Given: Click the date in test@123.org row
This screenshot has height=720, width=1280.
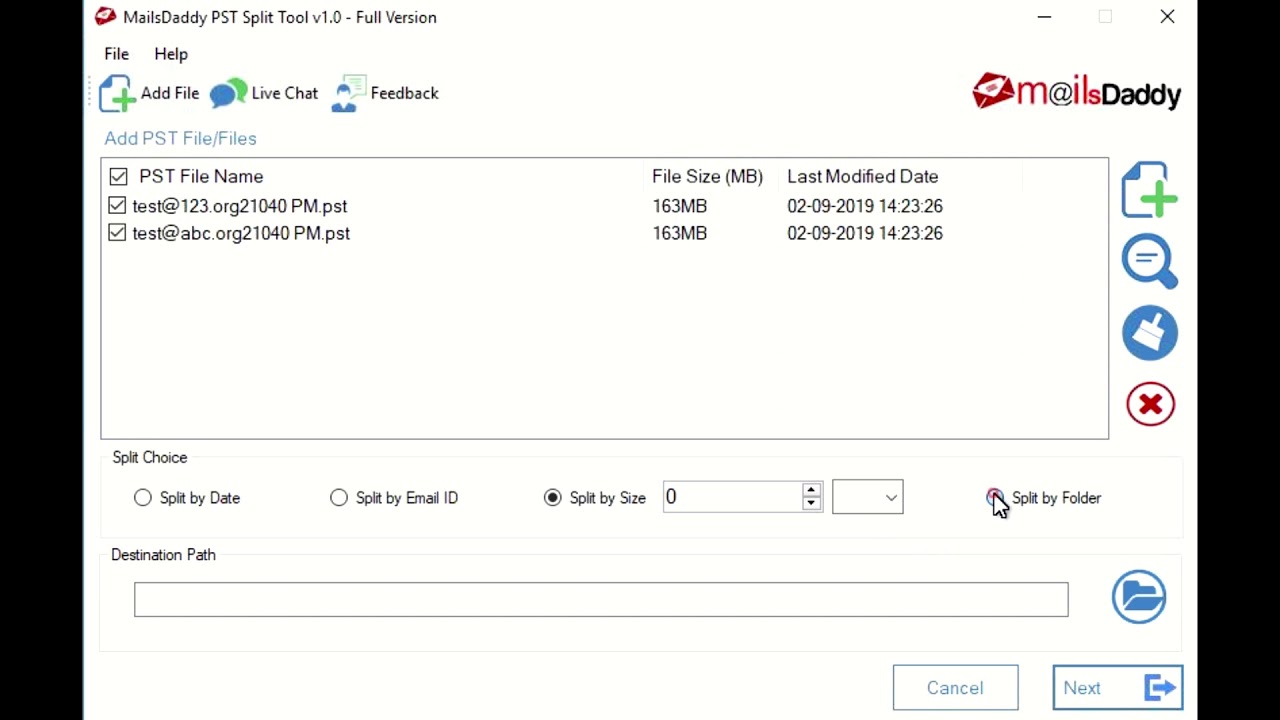Looking at the screenshot, I should click(865, 206).
